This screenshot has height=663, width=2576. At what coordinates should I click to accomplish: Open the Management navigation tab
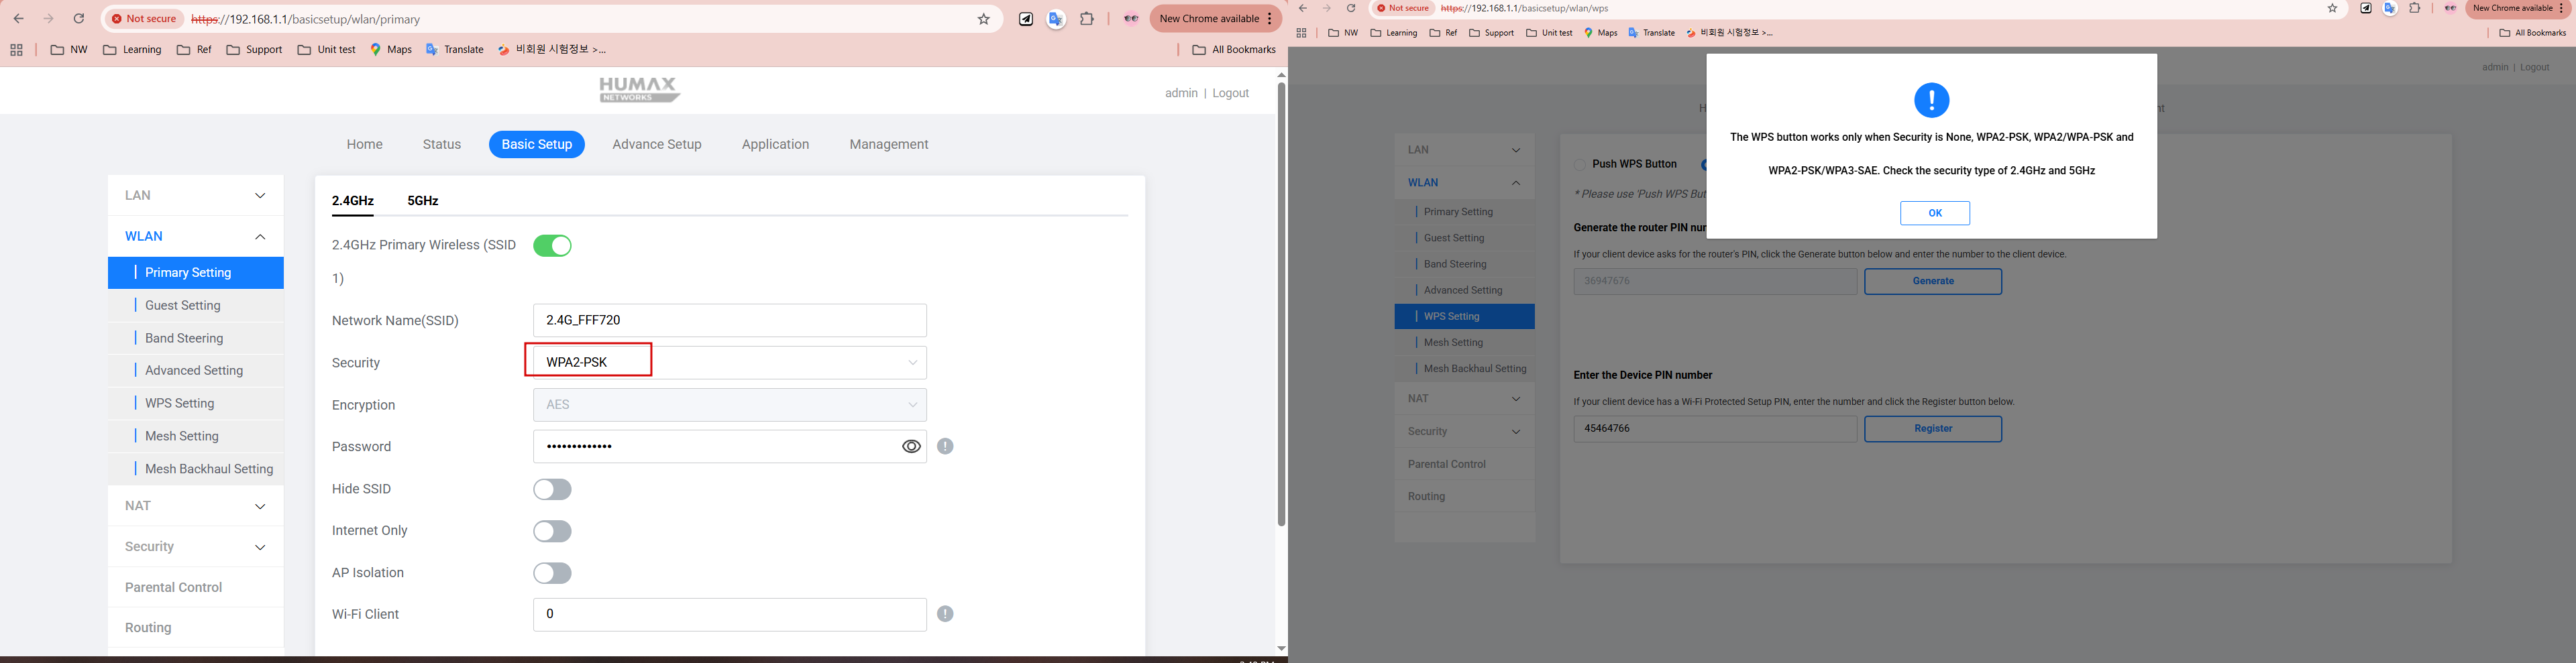(x=889, y=145)
